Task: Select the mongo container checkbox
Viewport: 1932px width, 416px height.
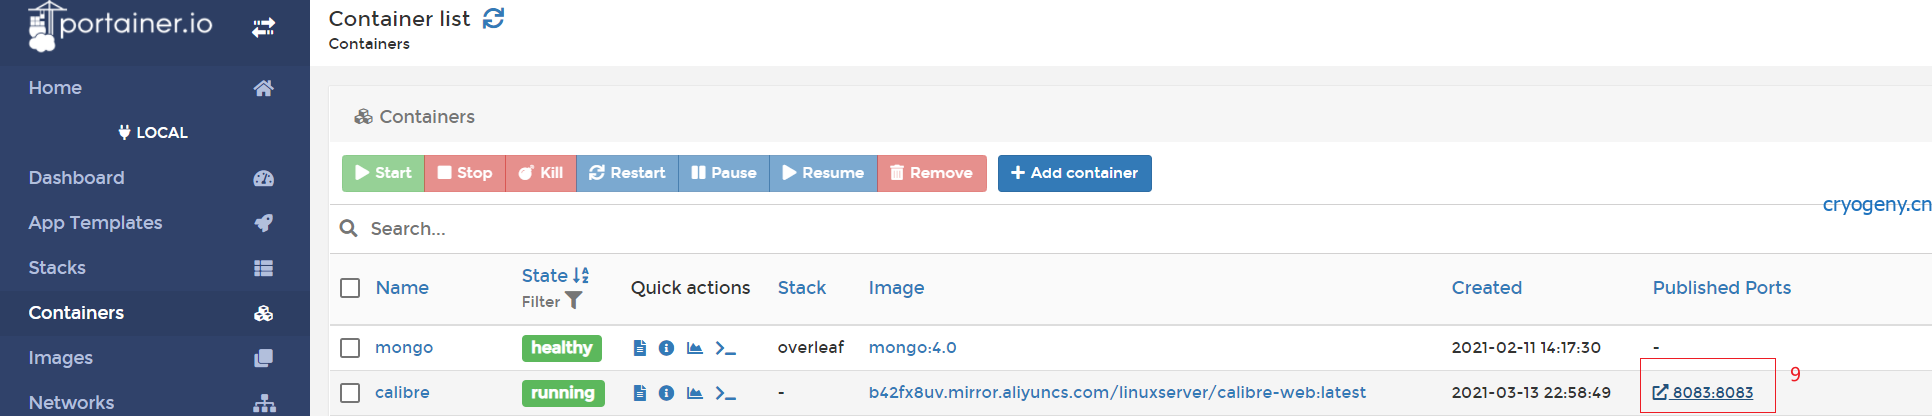Action: [350, 348]
